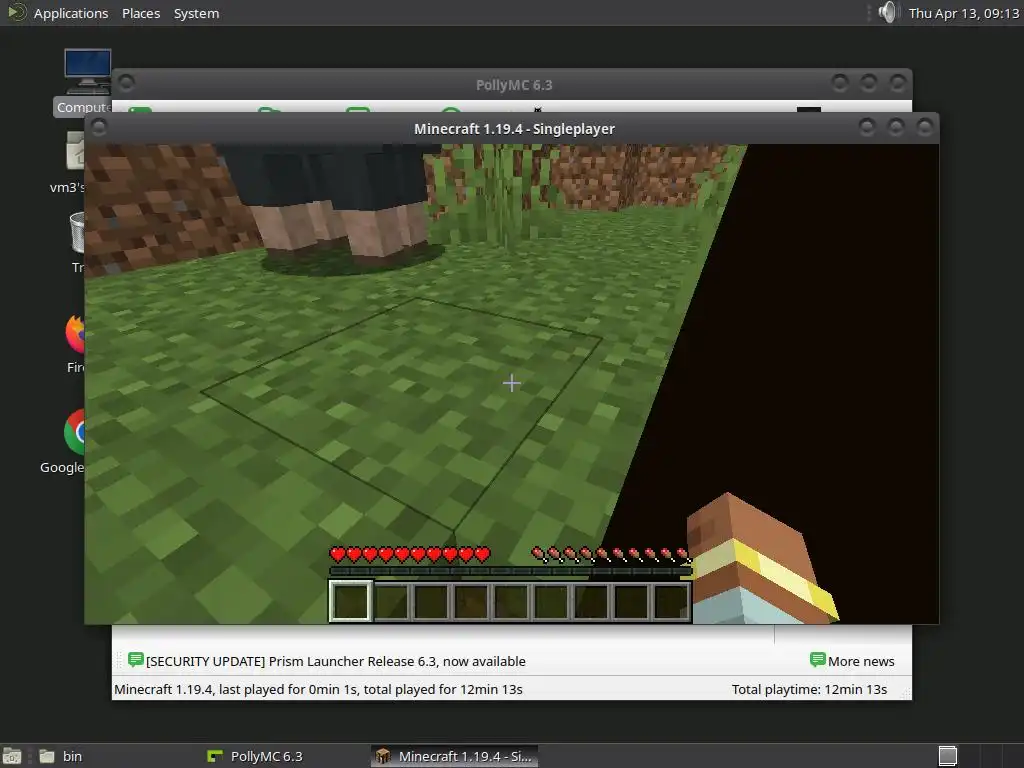Click the clock showing Thu Apr 13
Screen dimensions: 1024x768
[963, 13]
